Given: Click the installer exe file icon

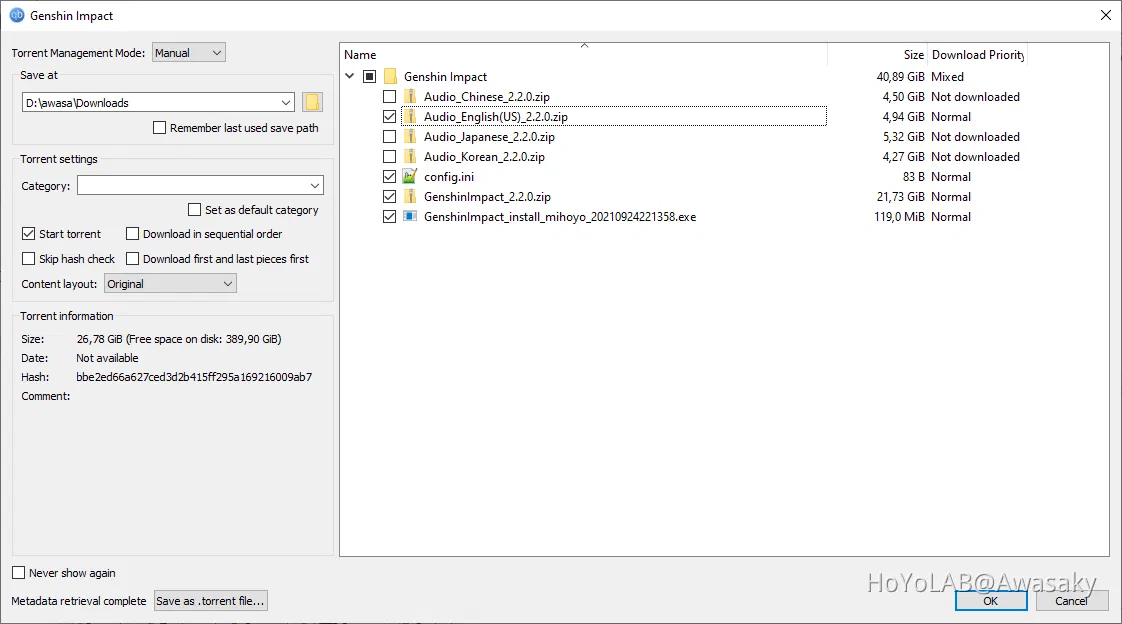Looking at the screenshot, I should (410, 216).
